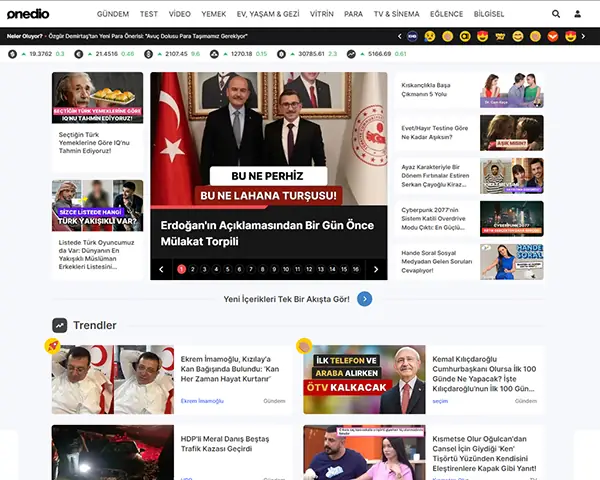This screenshot has width=600, height=480.
Task: Click the Onedio logo
Action: (x=28, y=14)
